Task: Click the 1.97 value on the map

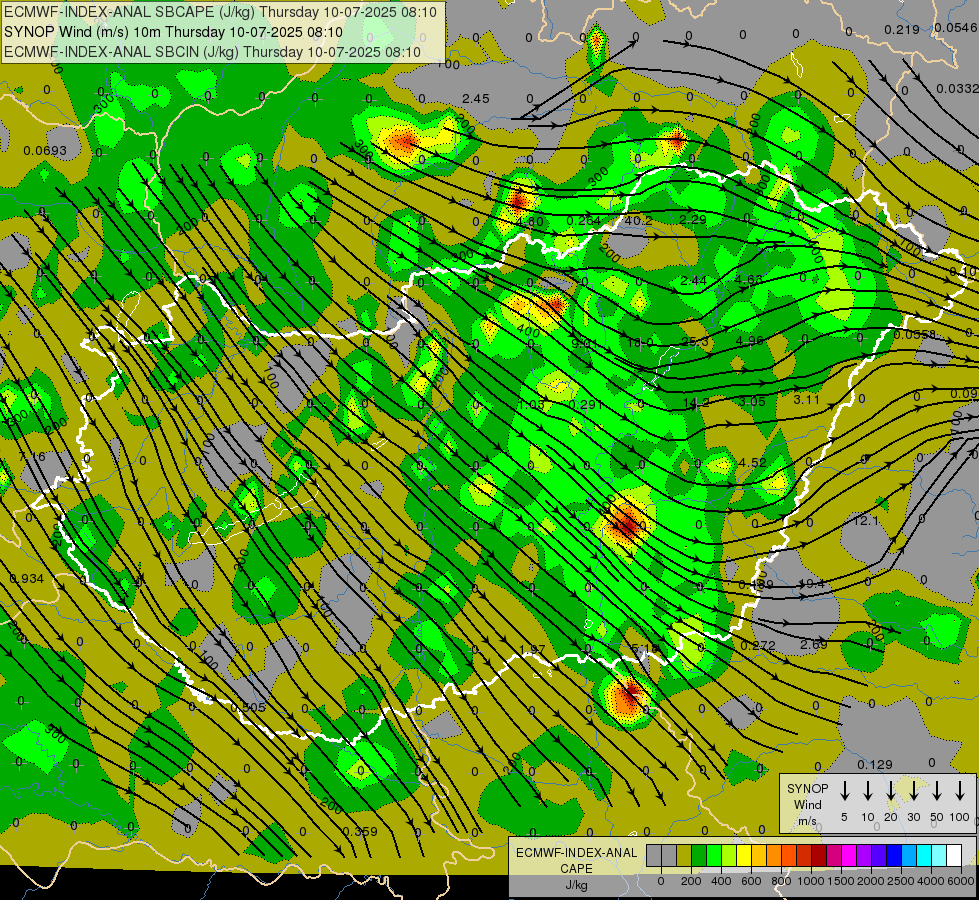Action: [x=532, y=650]
